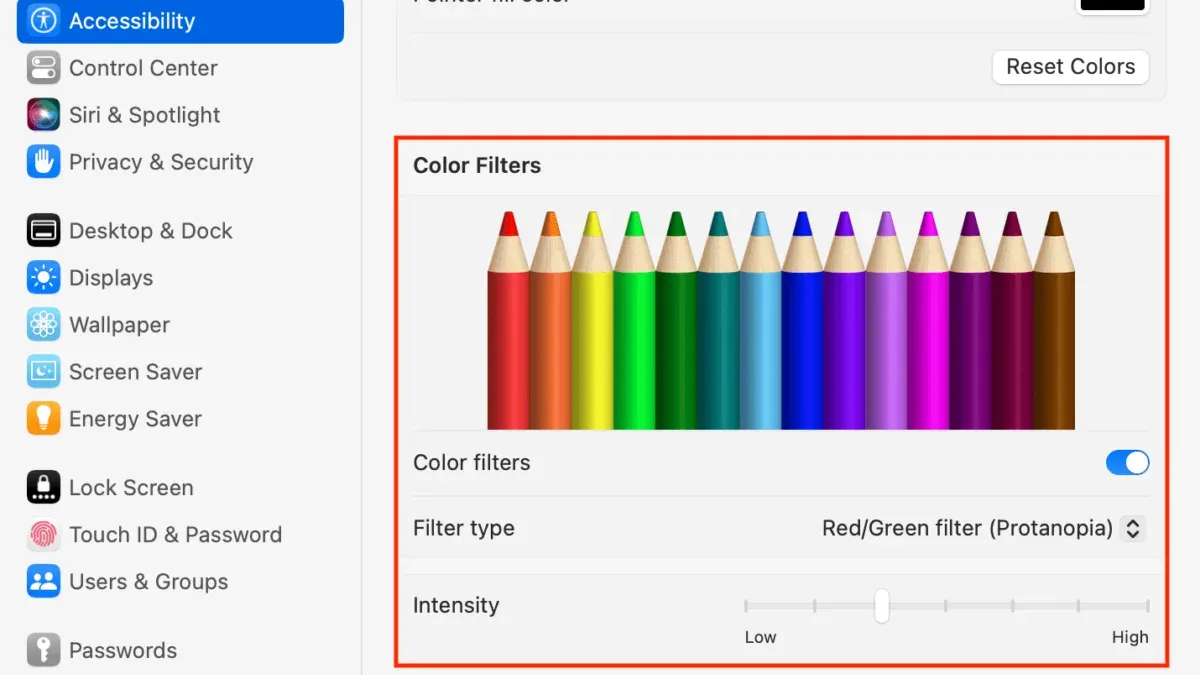Click the Reset Colors button
Image resolution: width=1200 pixels, height=675 pixels.
tap(1071, 67)
